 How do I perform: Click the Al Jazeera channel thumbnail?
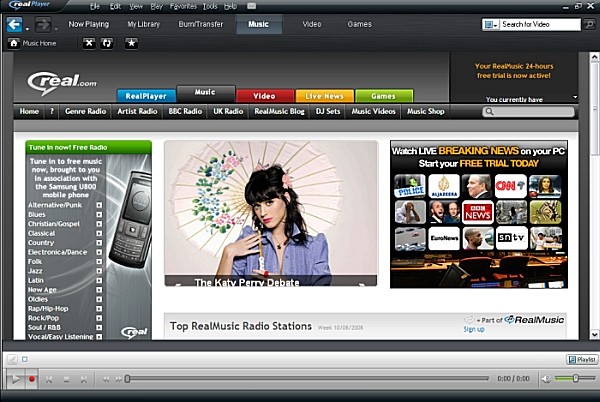[444, 186]
